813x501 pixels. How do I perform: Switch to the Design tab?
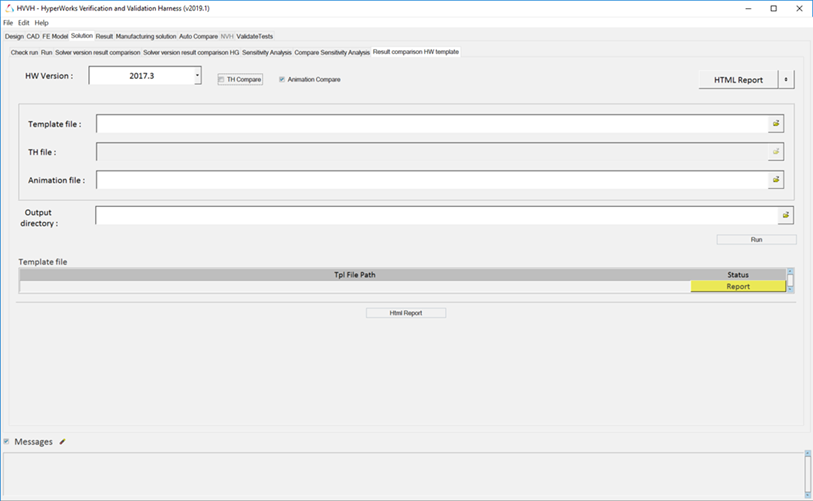pos(14,36)
